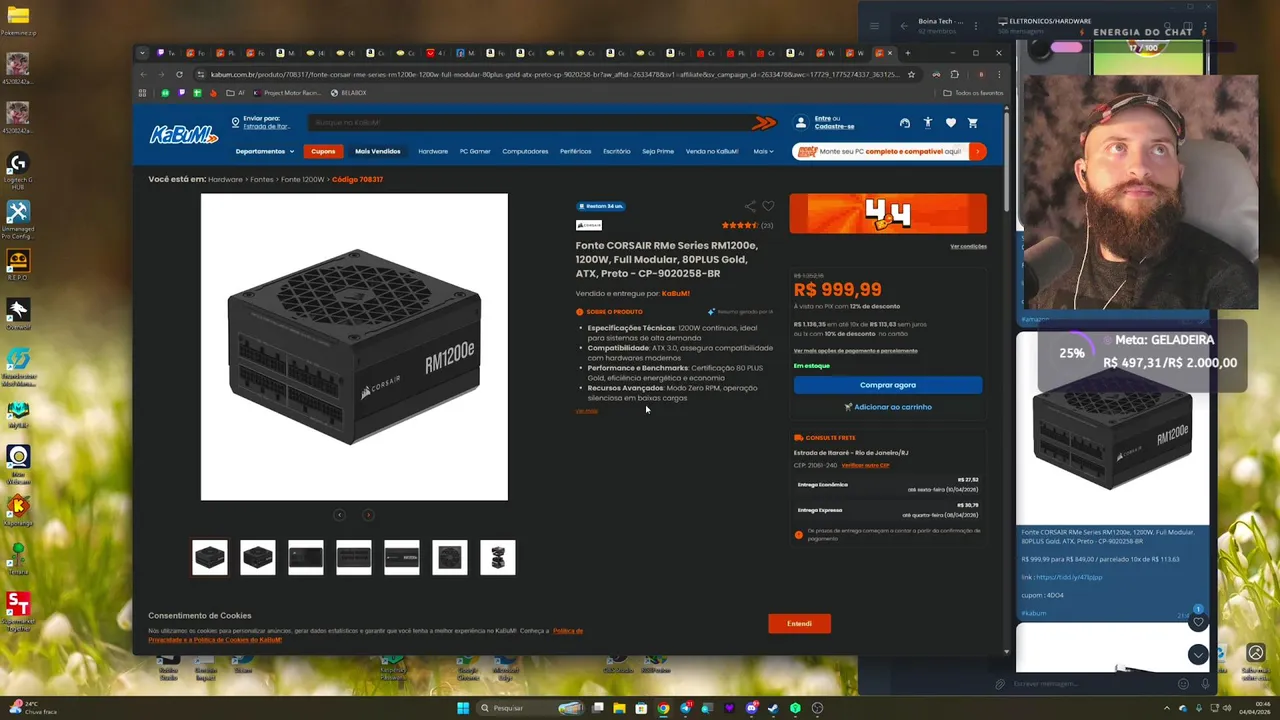Expand the Mais menu dropdown
Image resolution: width=1280 pixels, height=720 pixels.
(x=763, y=152)
